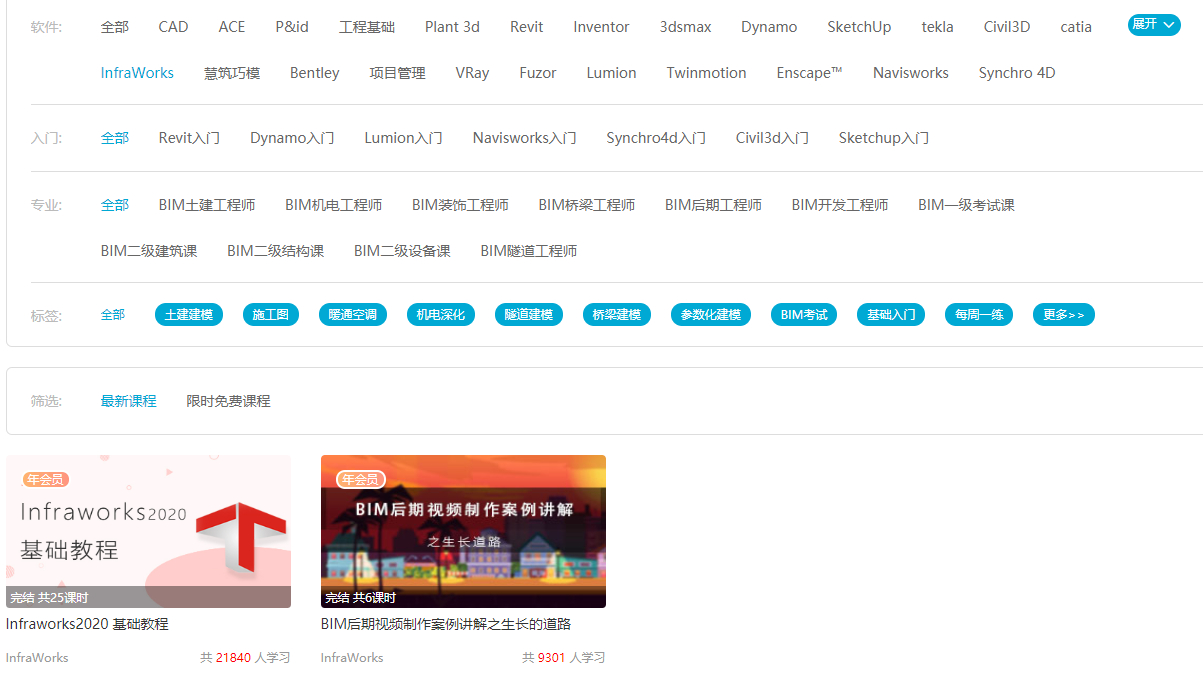
Task: Select 全部 in the 入门 row
Action: pos(115,138)
